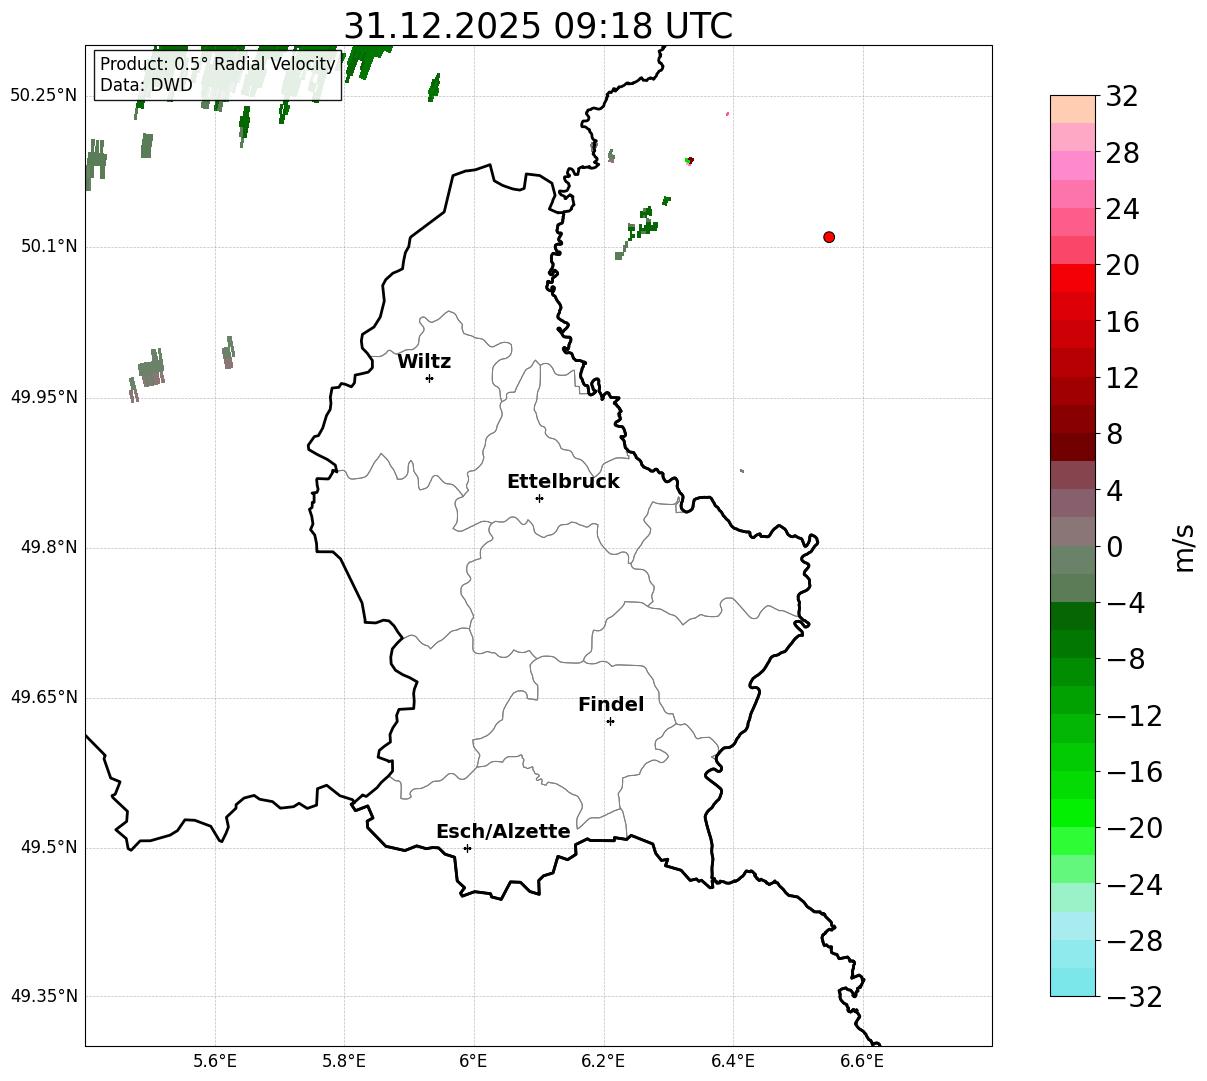Image resolution: width=1207 pixels, height=1081 pixels.
Task: Click the Ettelbruck station cross marker
Action: click(539, 498)
